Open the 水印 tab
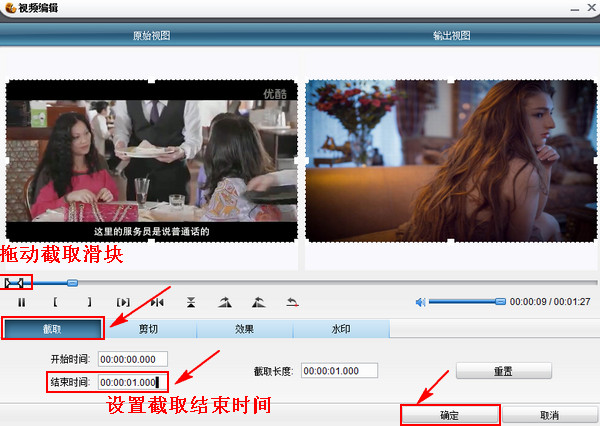 [x=341, y=329]
